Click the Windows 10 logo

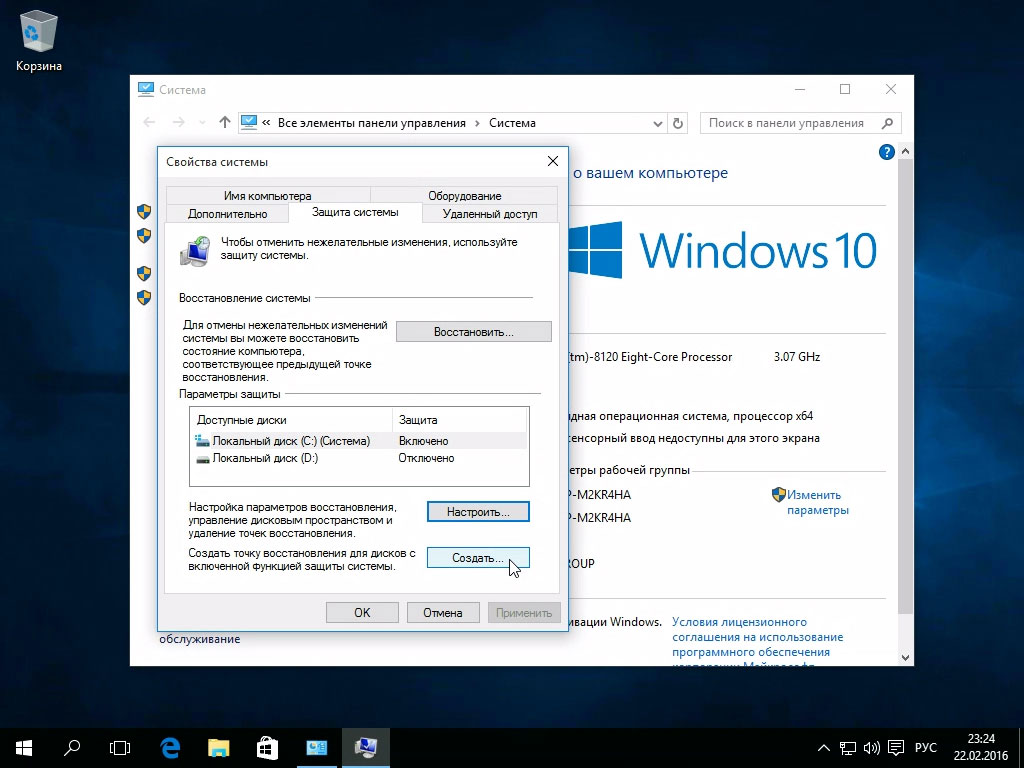(x=722, y=250)
